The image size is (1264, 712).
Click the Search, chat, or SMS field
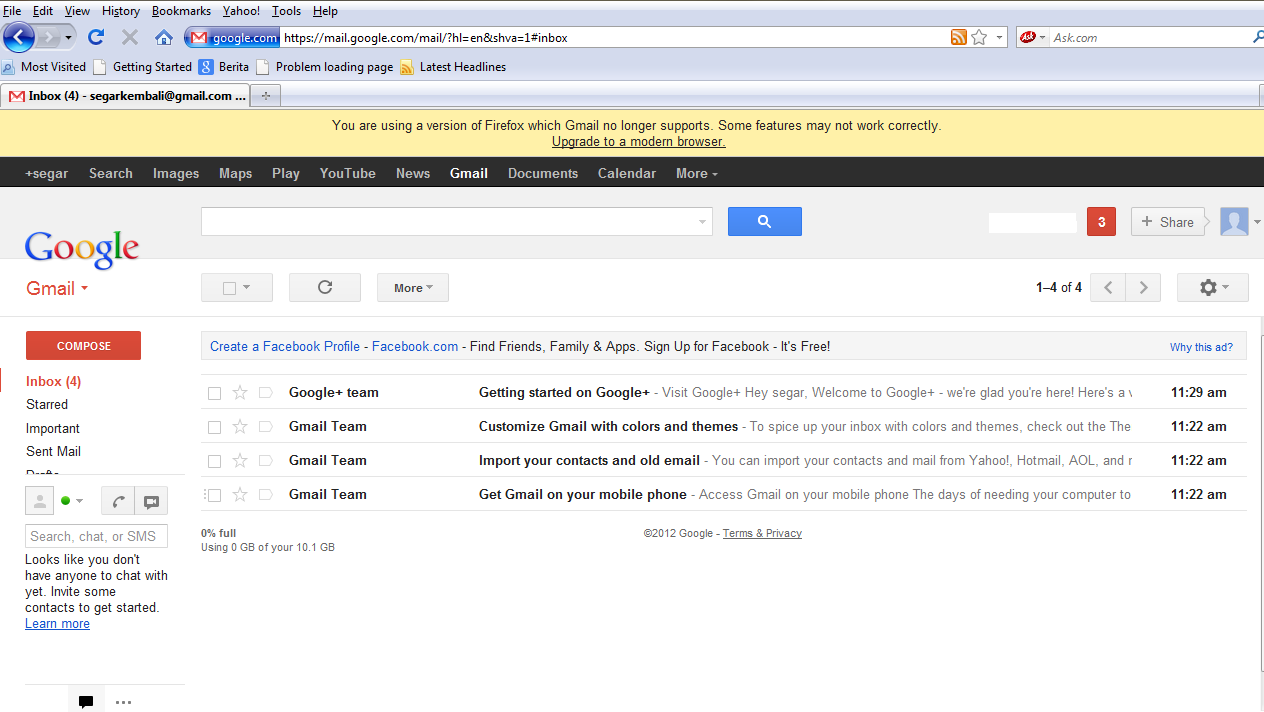click(x=96, y=536)
